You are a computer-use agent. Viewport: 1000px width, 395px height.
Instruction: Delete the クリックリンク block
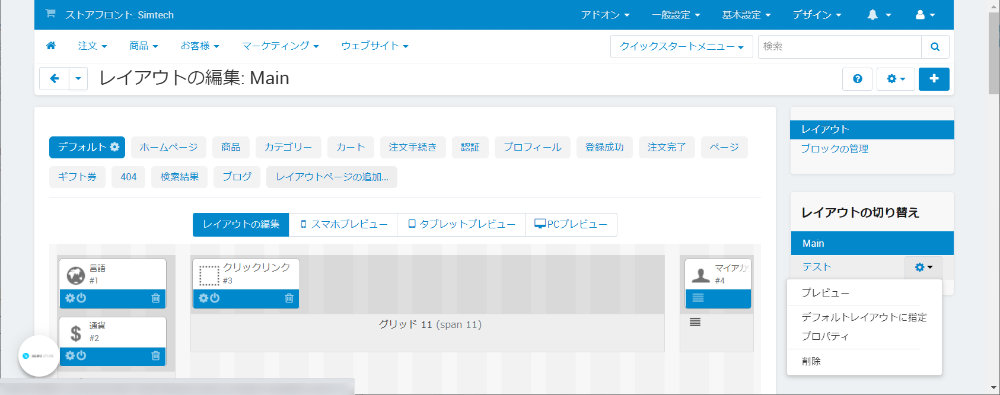pyautogui.click(x=289, y=298)
